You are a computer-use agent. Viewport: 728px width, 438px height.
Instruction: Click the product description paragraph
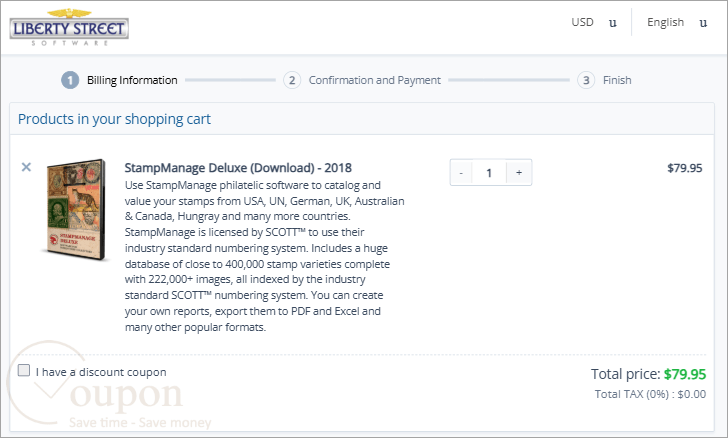[264, 256]
